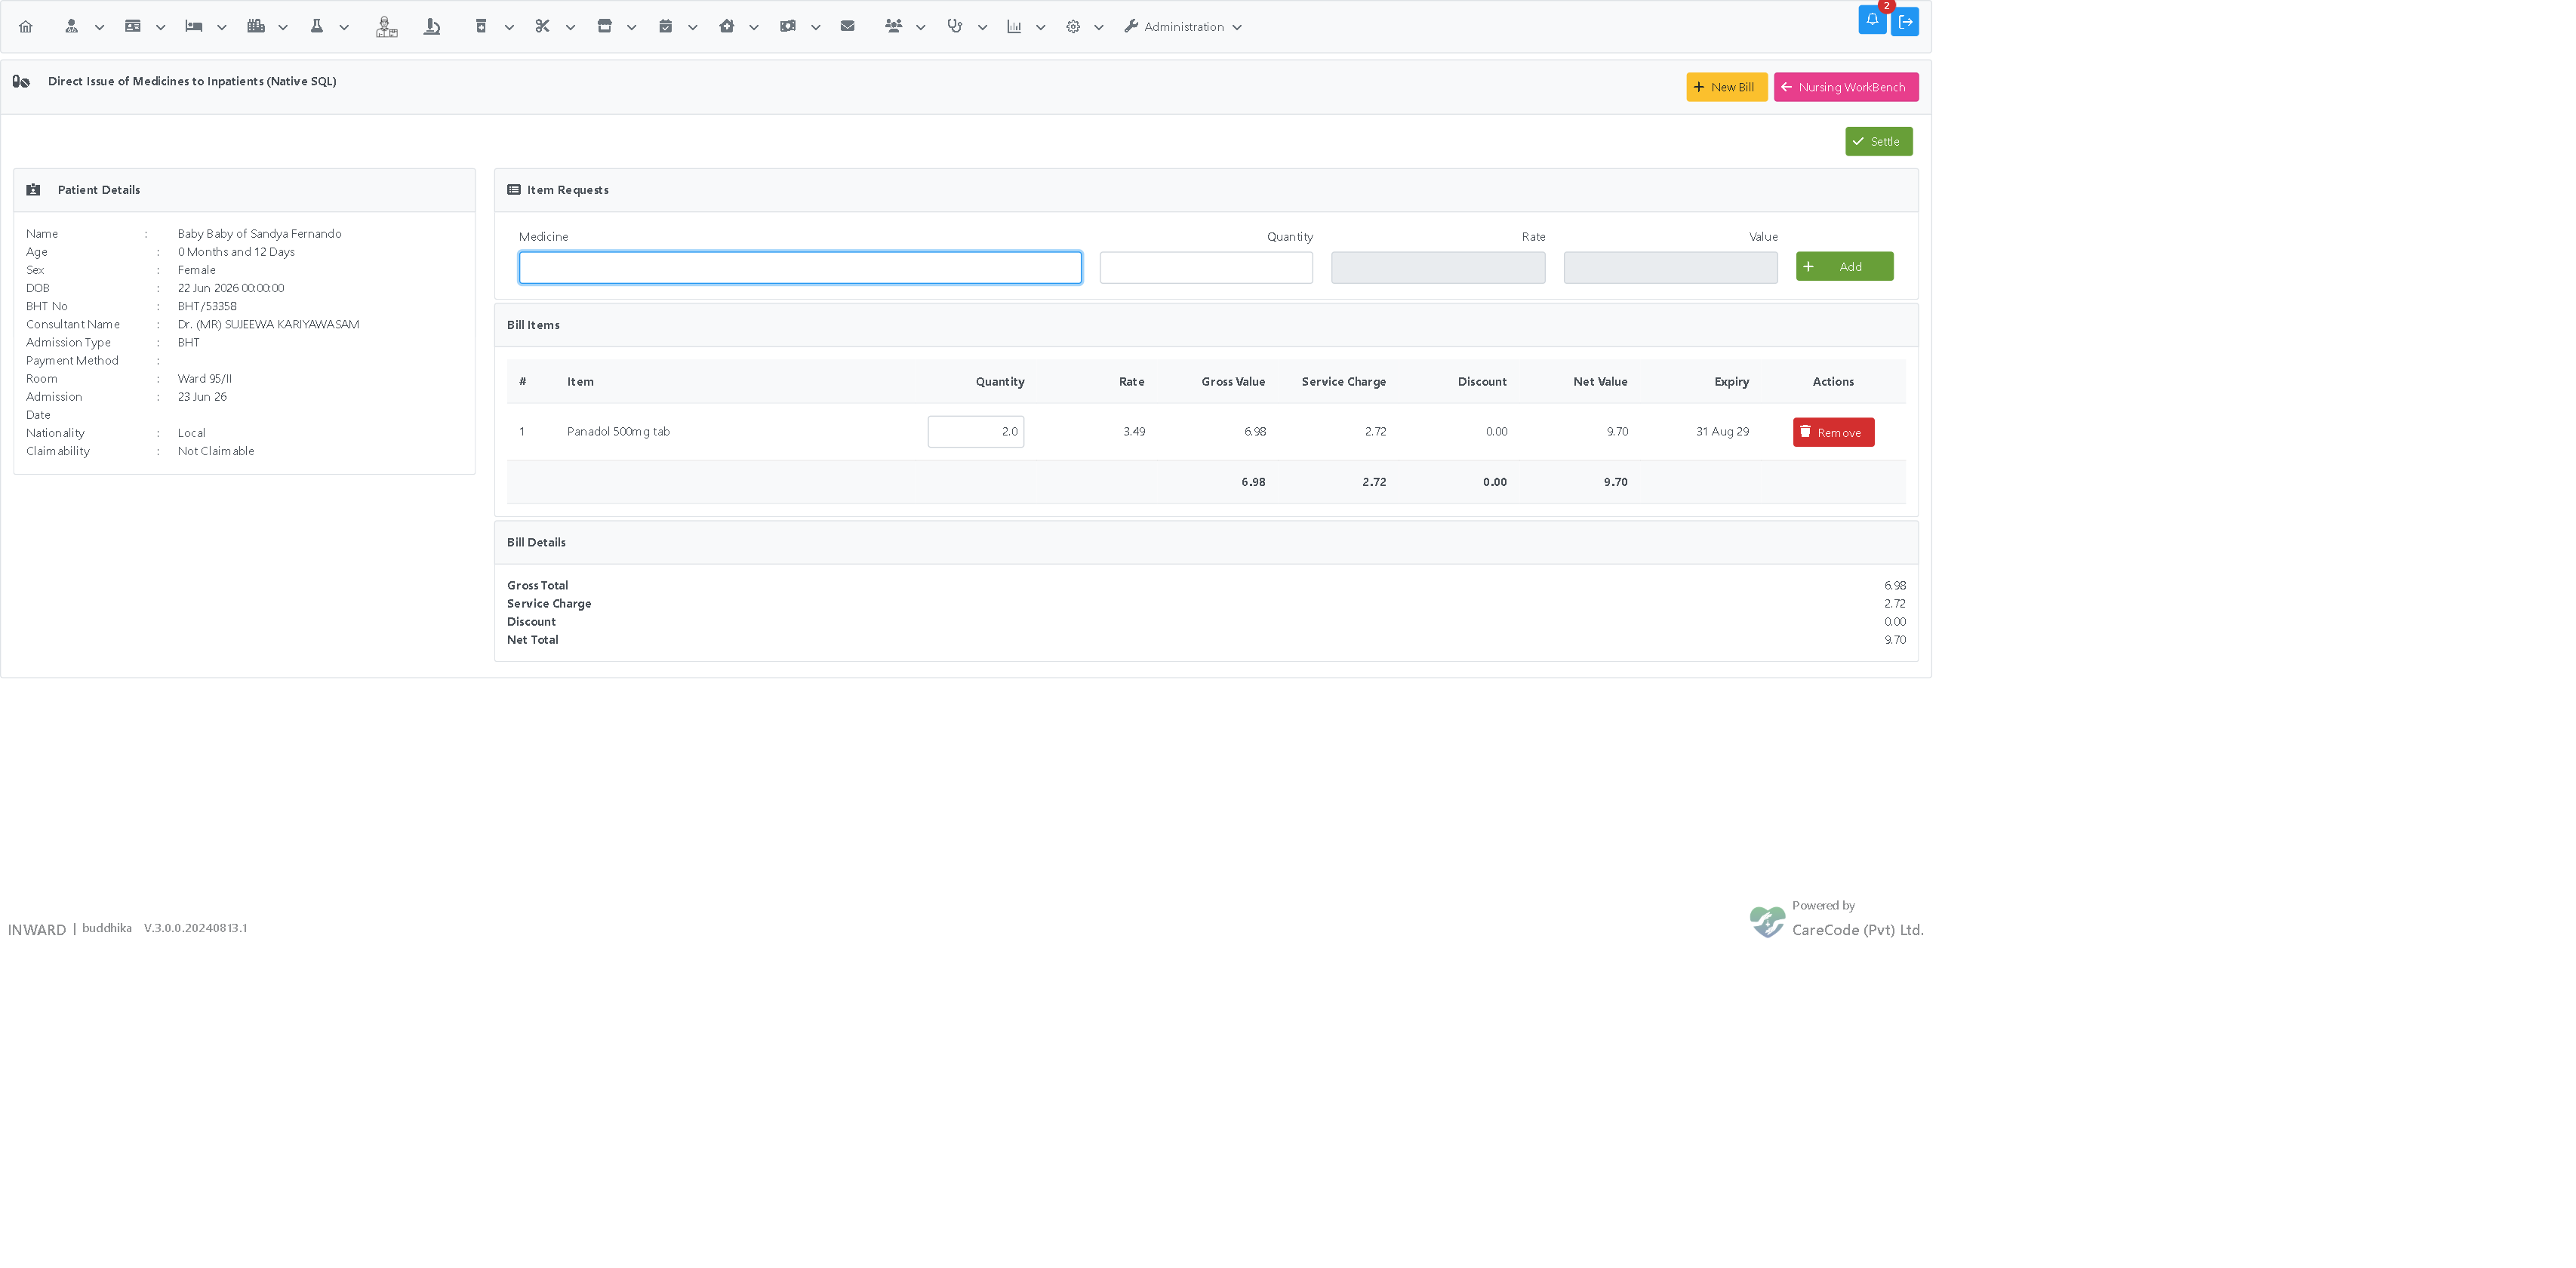The height and width of the screenshot is (1268, 2576).
Task: Open the scissors (theatre) menu icon
Action: pyautogui.click(x=542, y=27)
